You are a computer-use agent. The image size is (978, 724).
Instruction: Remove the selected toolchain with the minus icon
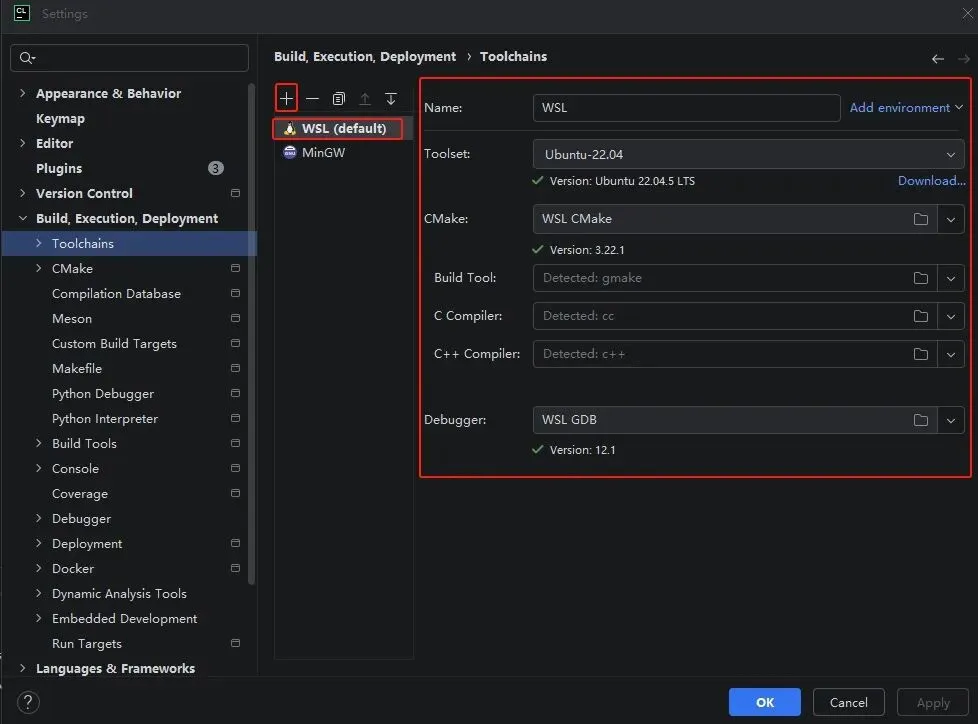click(312, 99)
